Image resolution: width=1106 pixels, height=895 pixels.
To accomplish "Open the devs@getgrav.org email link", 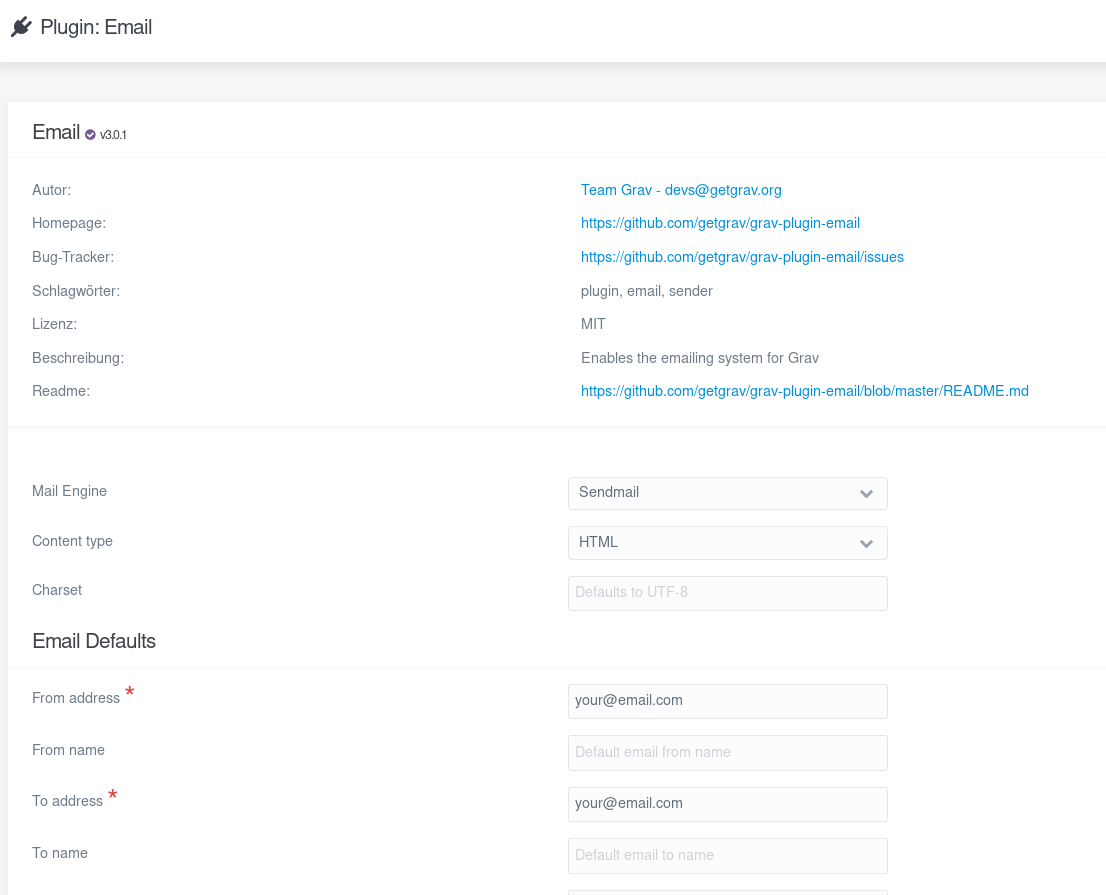I will tap(723, 190).
